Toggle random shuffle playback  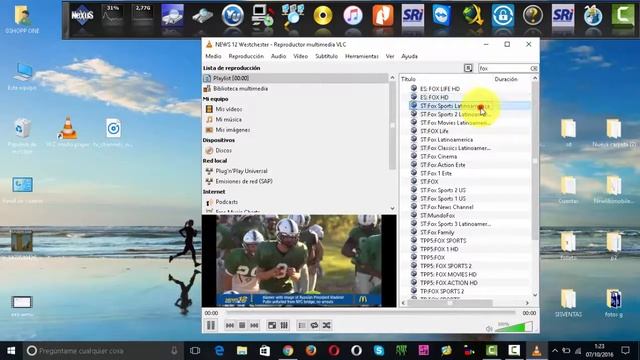[x=327, y=325]
